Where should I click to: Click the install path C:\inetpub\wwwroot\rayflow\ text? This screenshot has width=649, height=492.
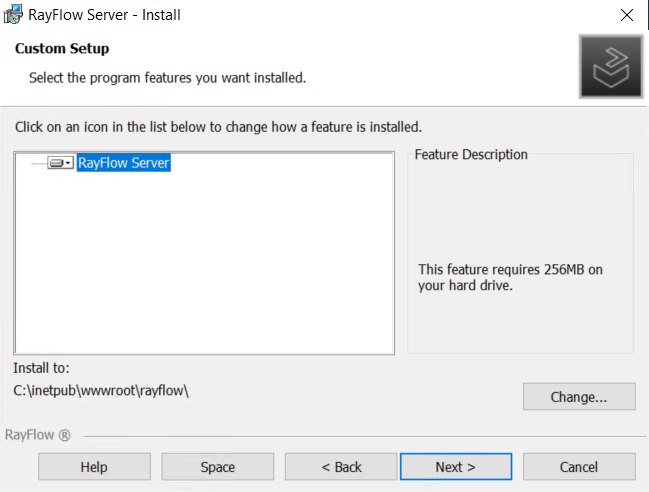pyautogui.click(x=101, y=391)
